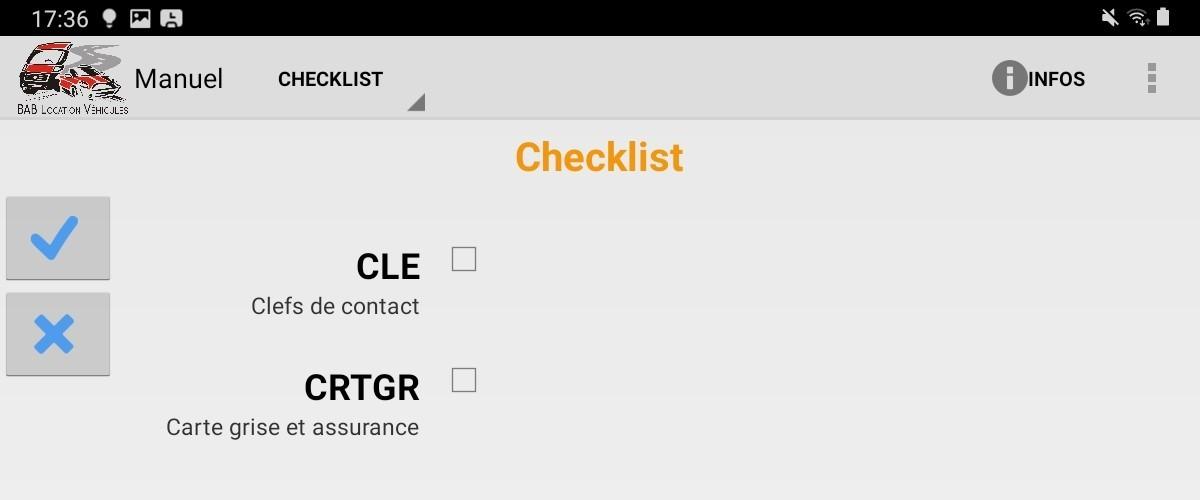This screenshot has width=1200, height=500.
Task: Tap the battery status bar icon
Action: [1163, 17]
